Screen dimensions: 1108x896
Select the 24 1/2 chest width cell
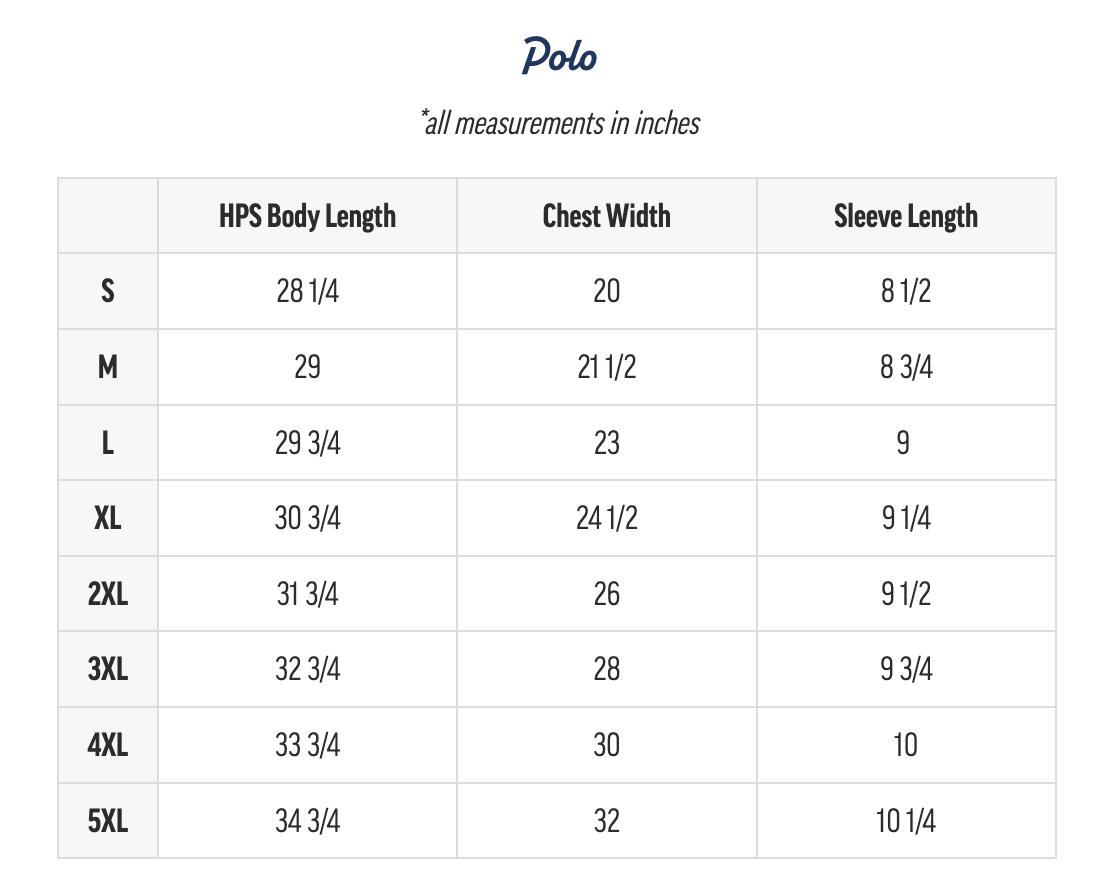pos(606,518)
